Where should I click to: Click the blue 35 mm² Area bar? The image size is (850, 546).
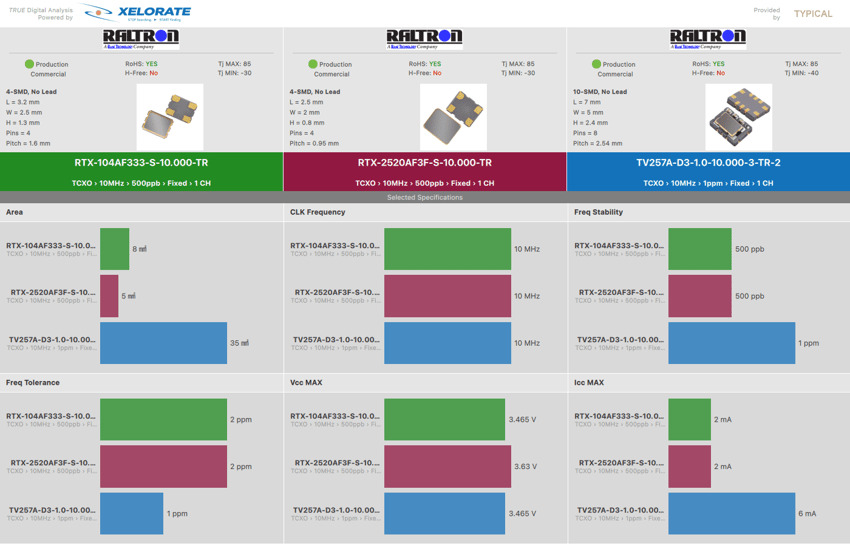(163, 343)
